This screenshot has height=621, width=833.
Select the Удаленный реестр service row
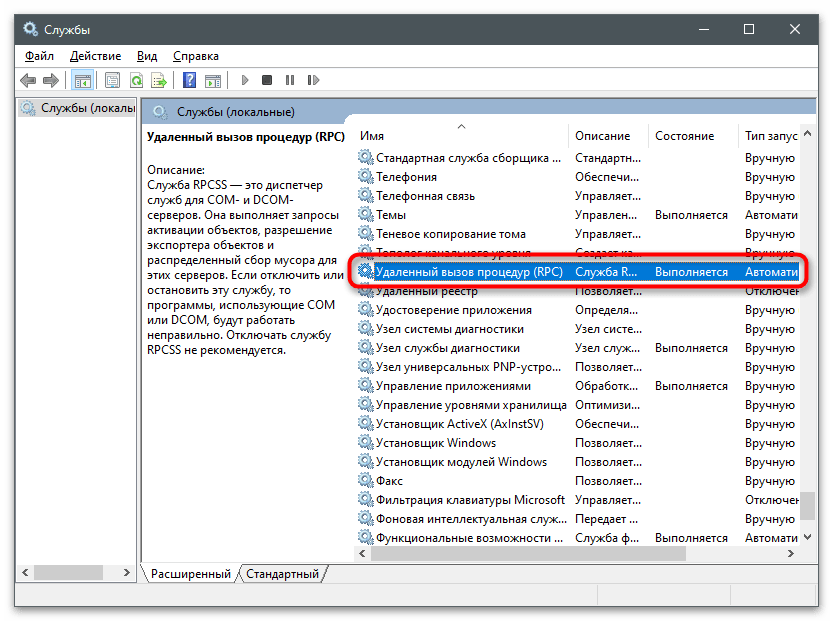426,291
